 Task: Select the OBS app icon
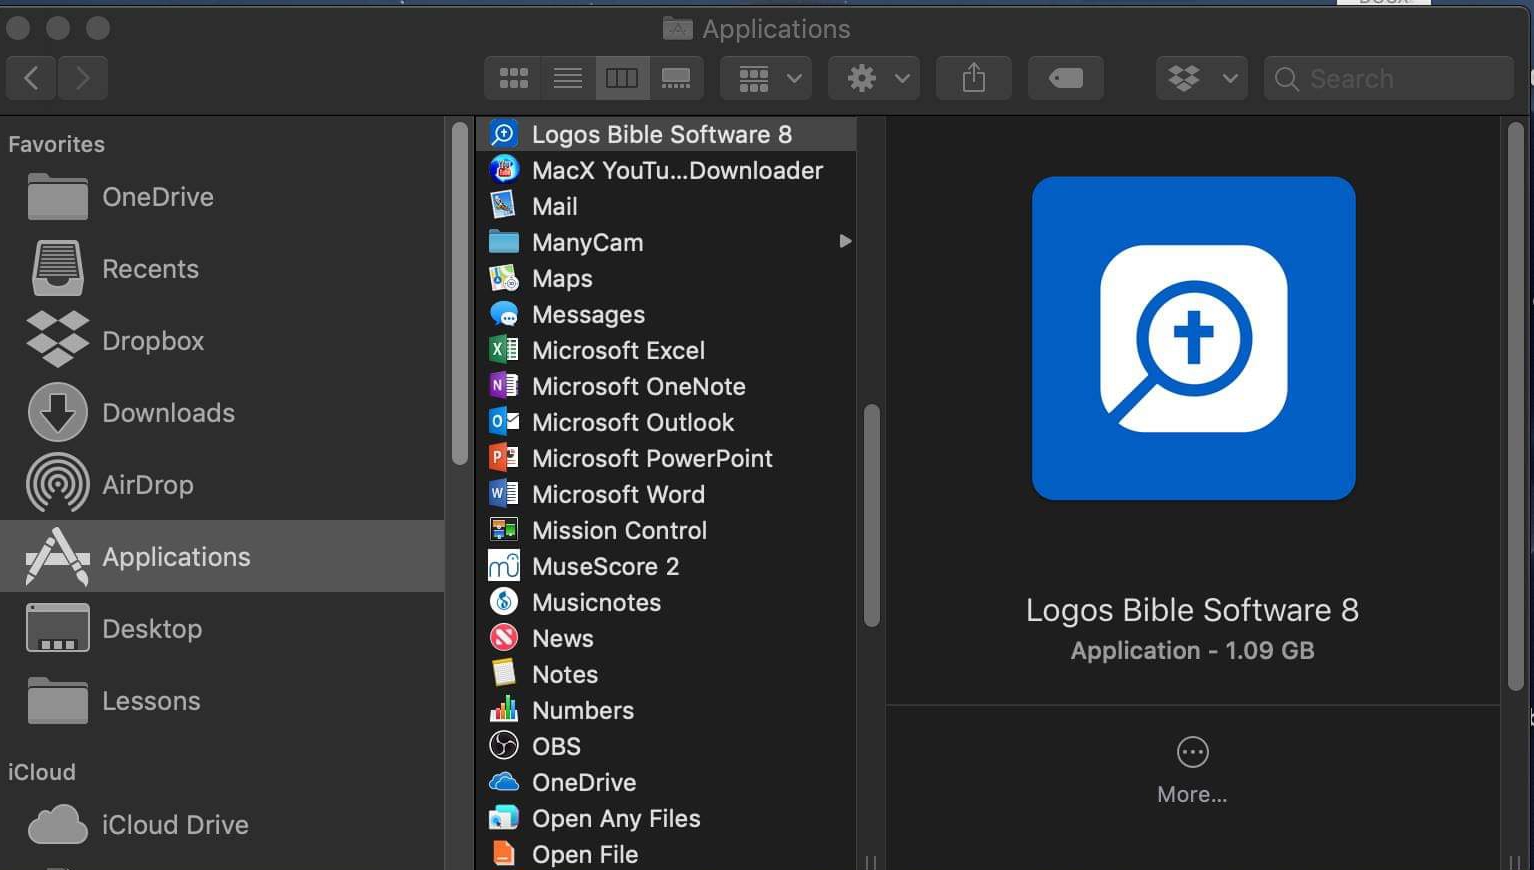(x=504, y=746)
